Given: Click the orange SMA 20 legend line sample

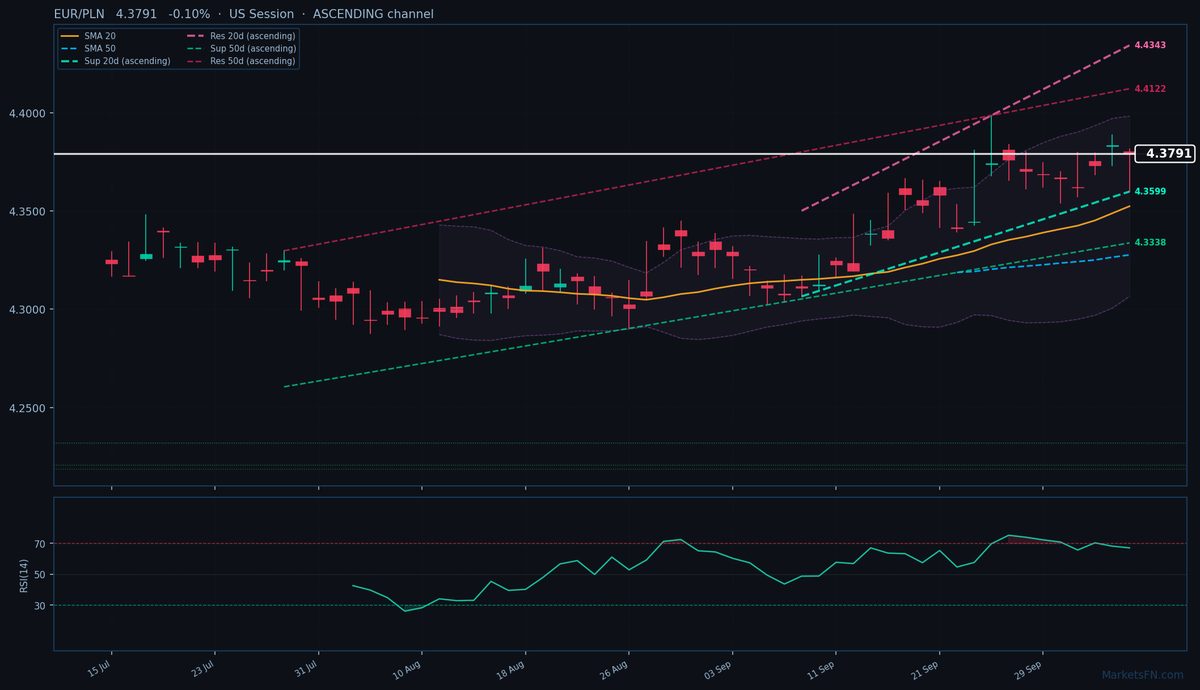Looking at the screenshot, I should point(69,36).
